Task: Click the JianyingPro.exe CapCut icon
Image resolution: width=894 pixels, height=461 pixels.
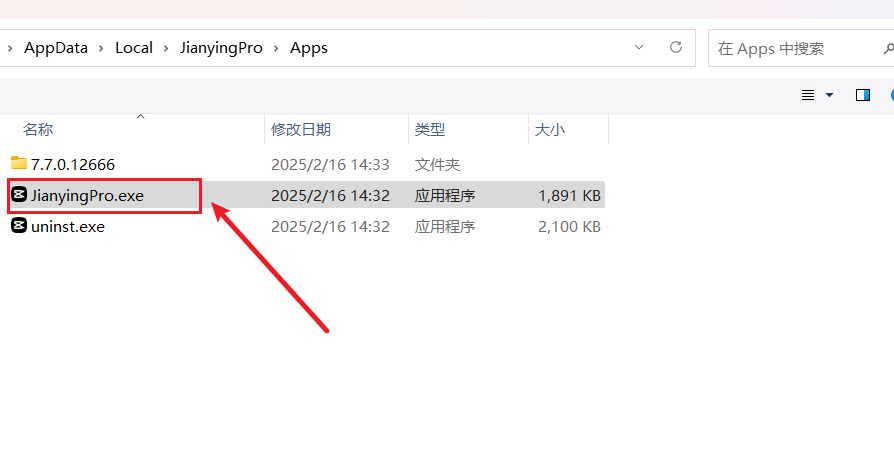Action: pyautogui.click(x=19, y=195)
